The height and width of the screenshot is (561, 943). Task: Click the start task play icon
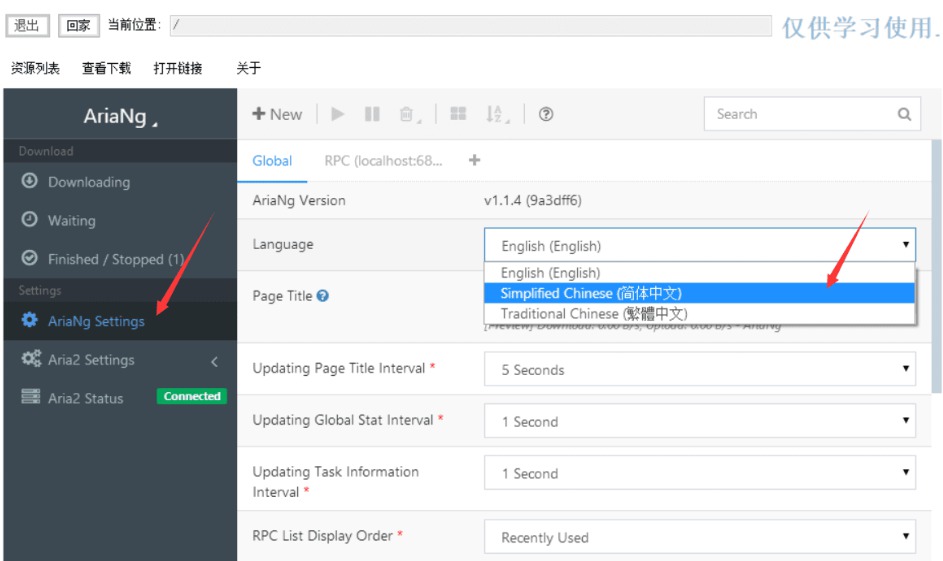pyautogui.click(x=338, y=114)
